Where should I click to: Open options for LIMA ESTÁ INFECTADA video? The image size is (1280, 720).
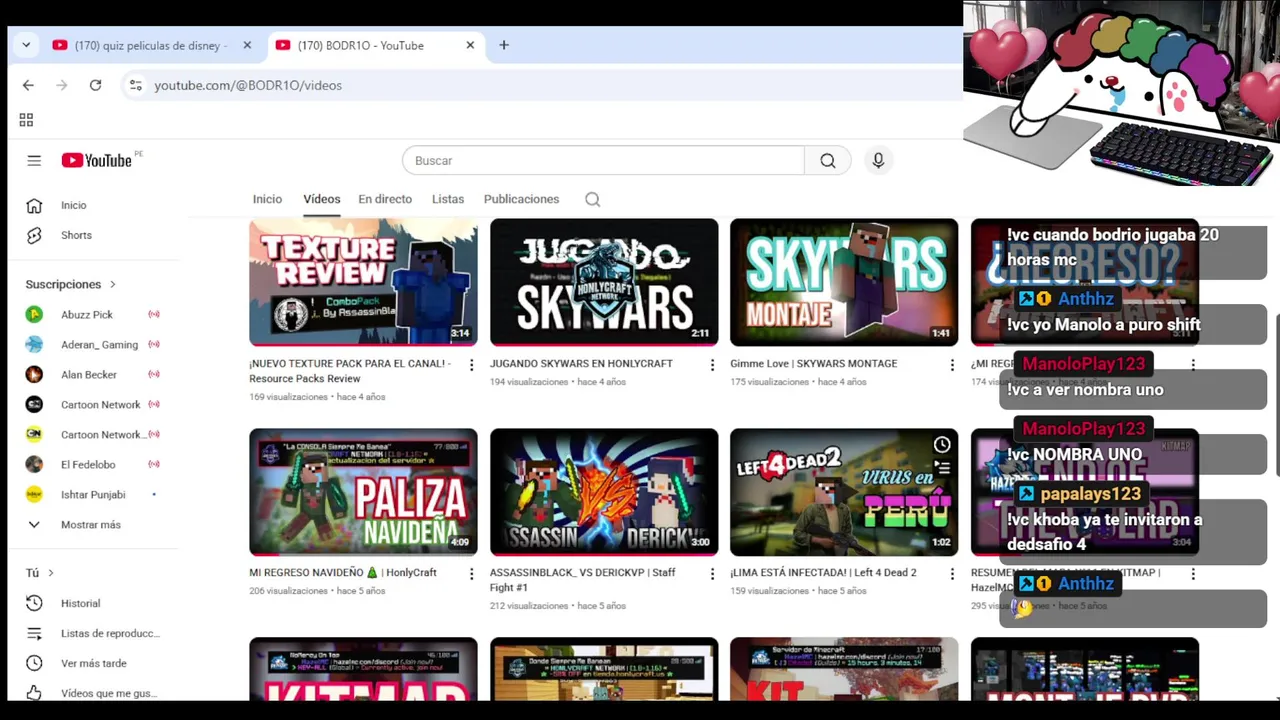952,574
